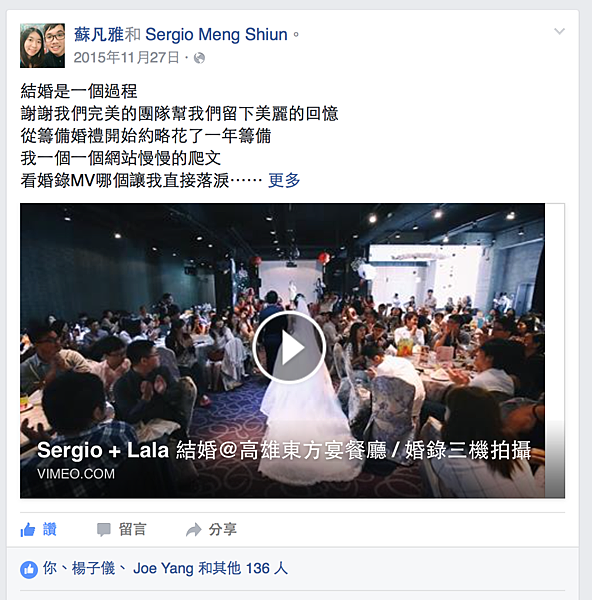Click the VIMEO.COM source label
The image size is (592, 600).
click(76, 474)
